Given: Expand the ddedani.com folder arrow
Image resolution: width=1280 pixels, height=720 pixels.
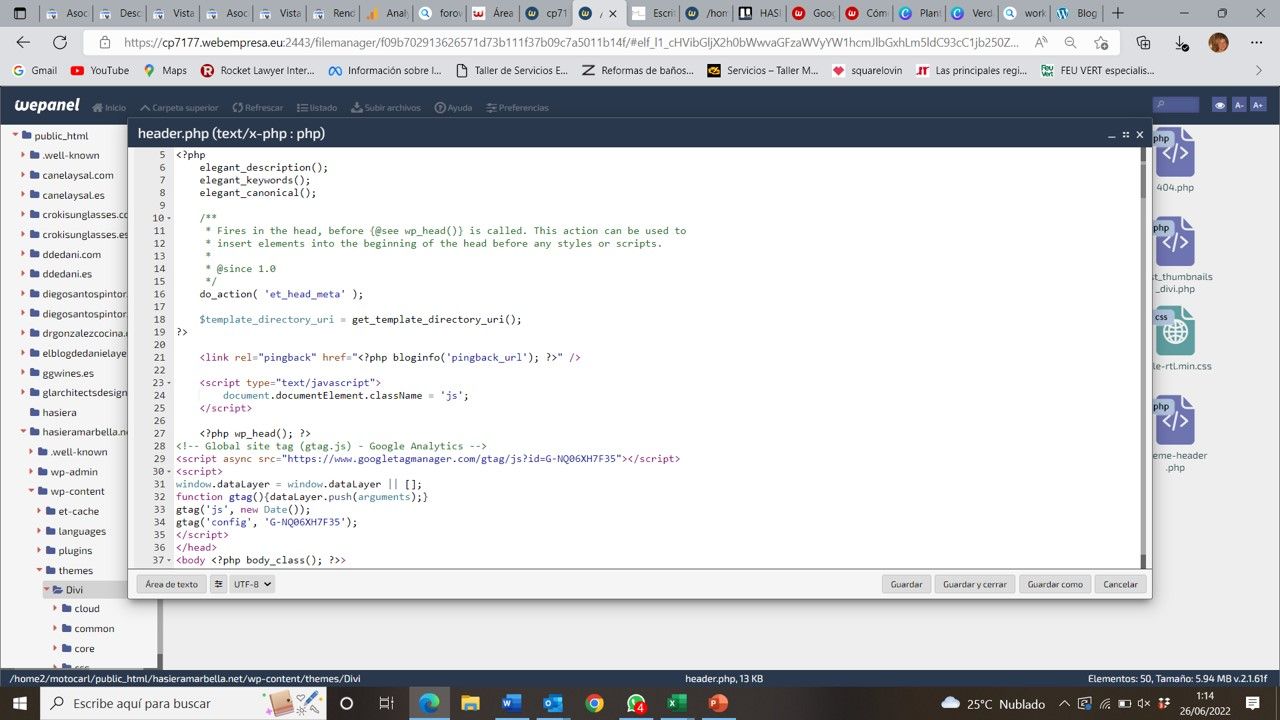Looking at the screenshot, I should pyautogui.click(x=24, y=254).
